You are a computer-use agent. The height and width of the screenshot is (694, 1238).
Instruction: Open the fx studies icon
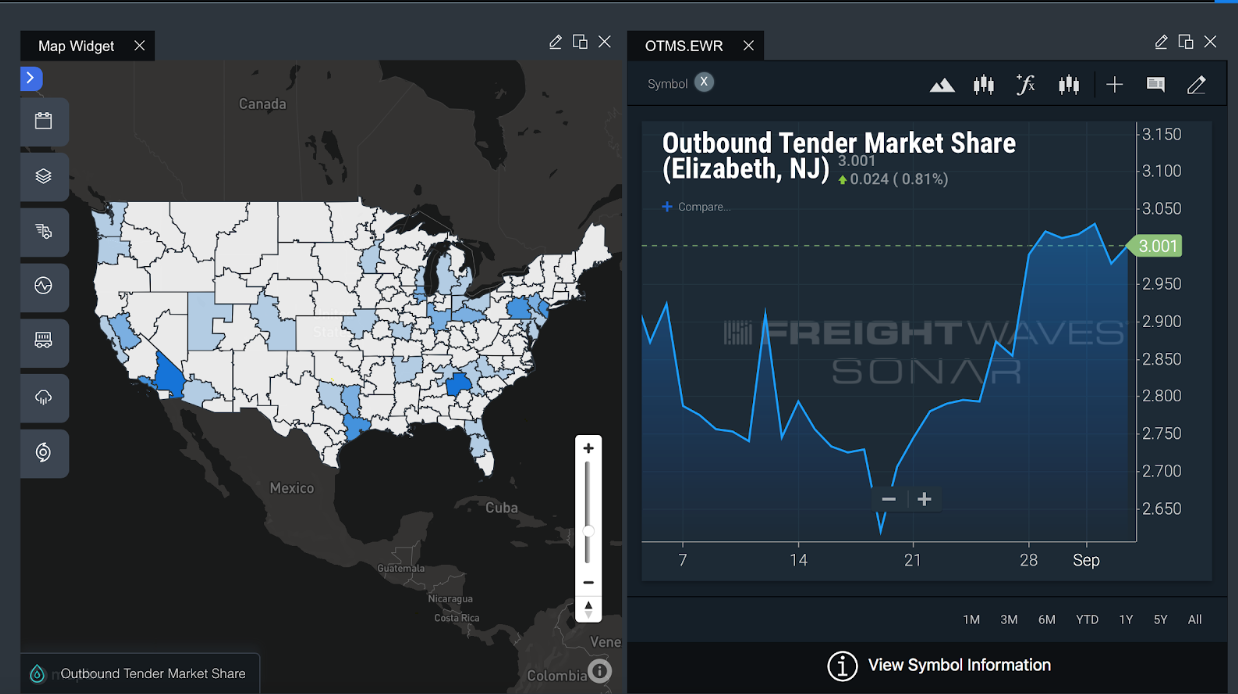pyautogui.click(x=1026, y=85)
